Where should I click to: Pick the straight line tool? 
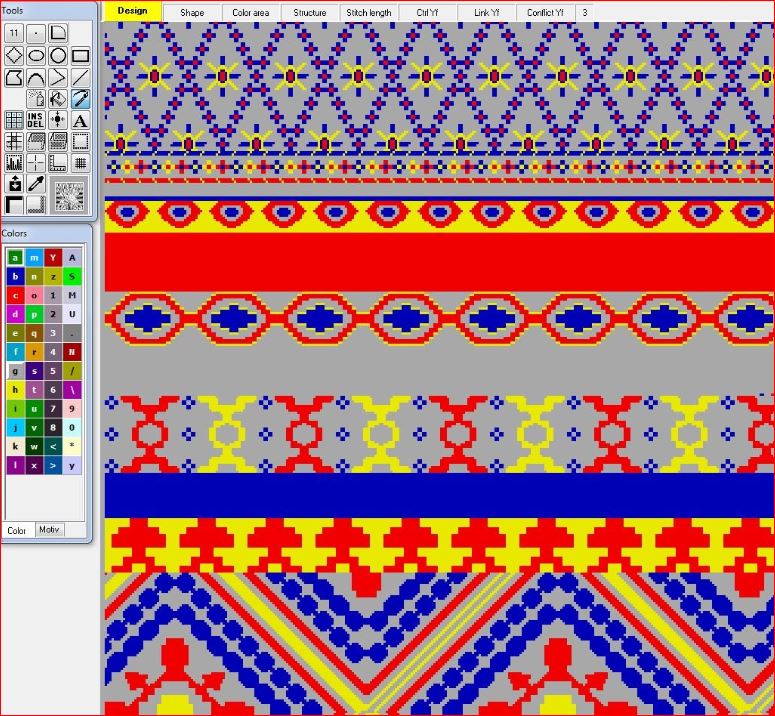pyautogui.click(x=80, y=78)
